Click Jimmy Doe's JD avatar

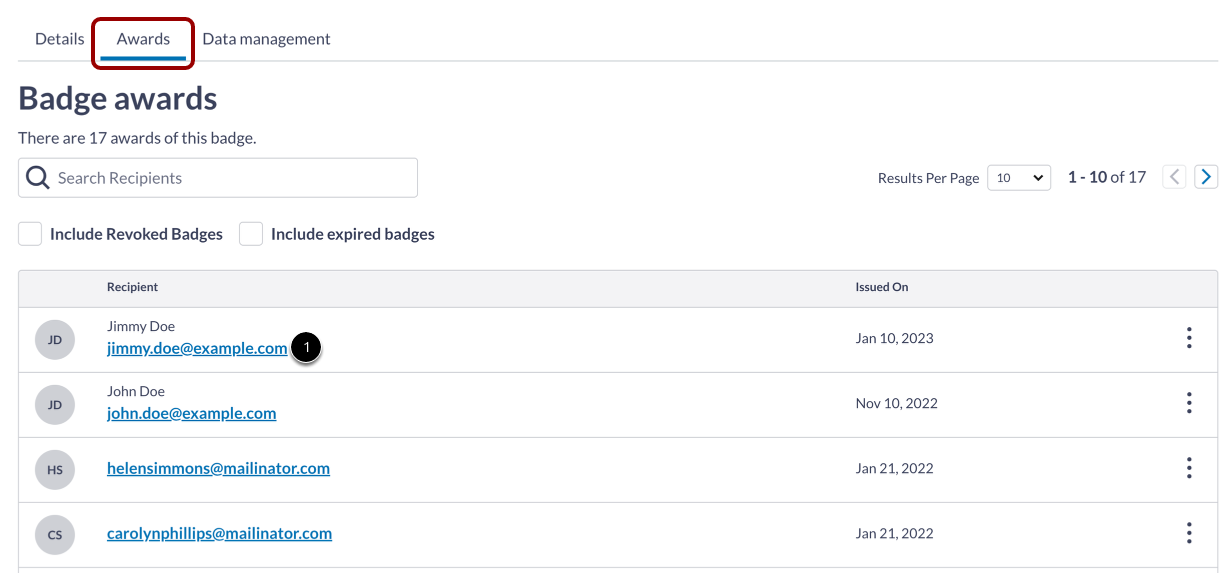click(55, 340)
